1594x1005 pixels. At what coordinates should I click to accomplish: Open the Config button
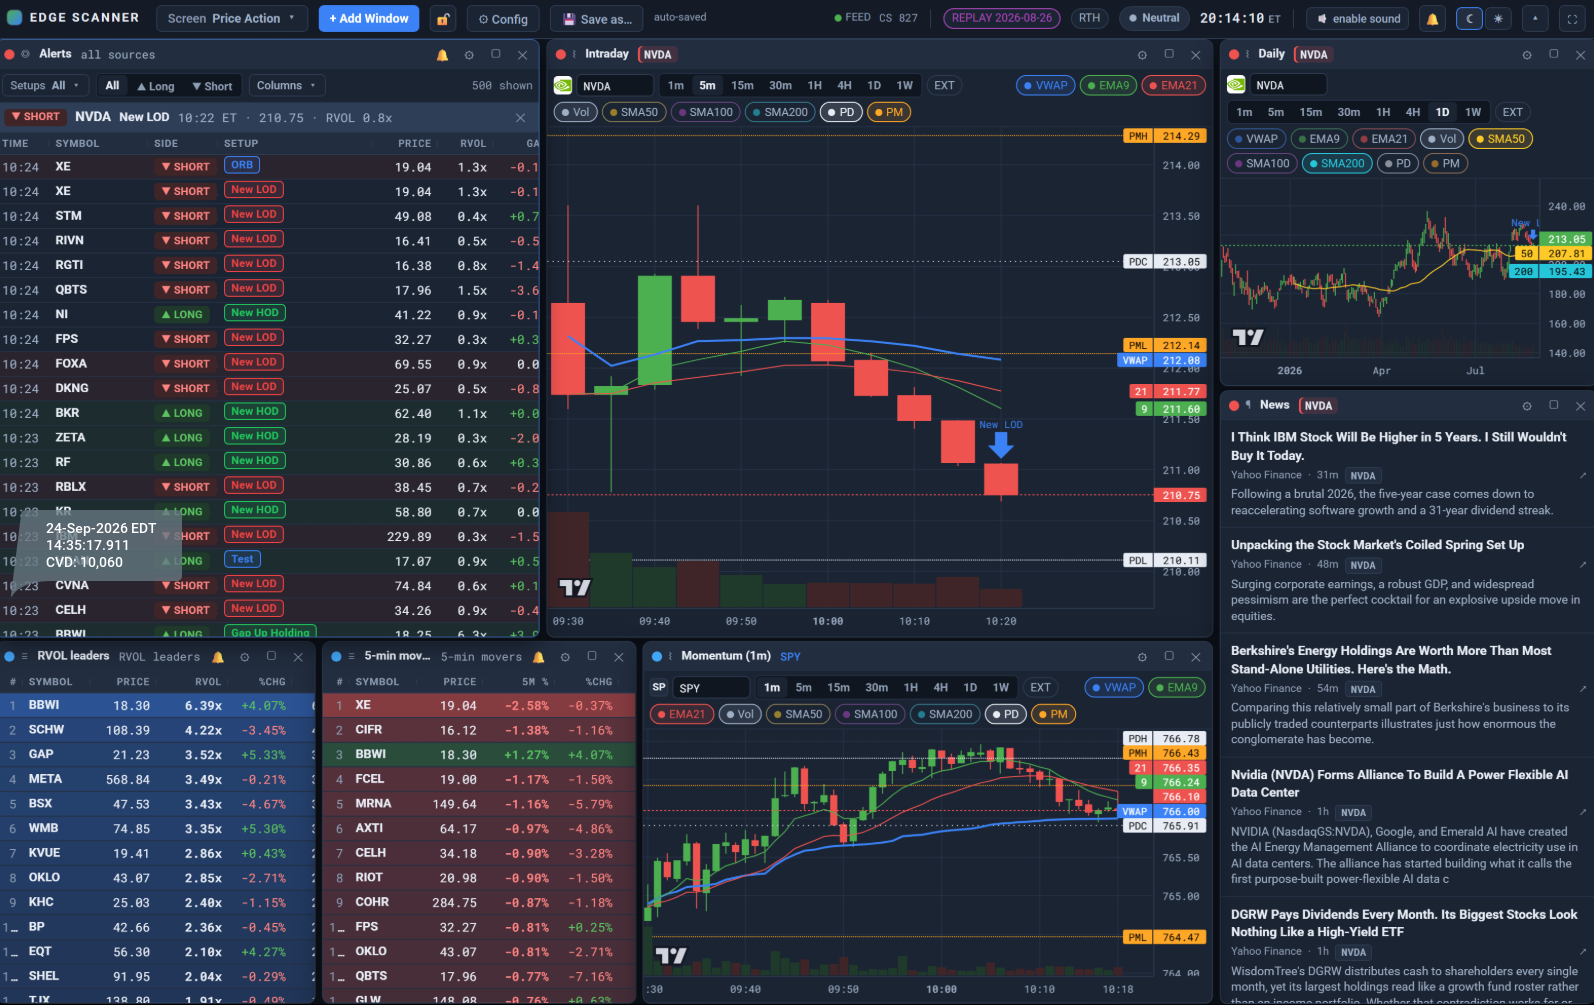click(x=503, y=19)
